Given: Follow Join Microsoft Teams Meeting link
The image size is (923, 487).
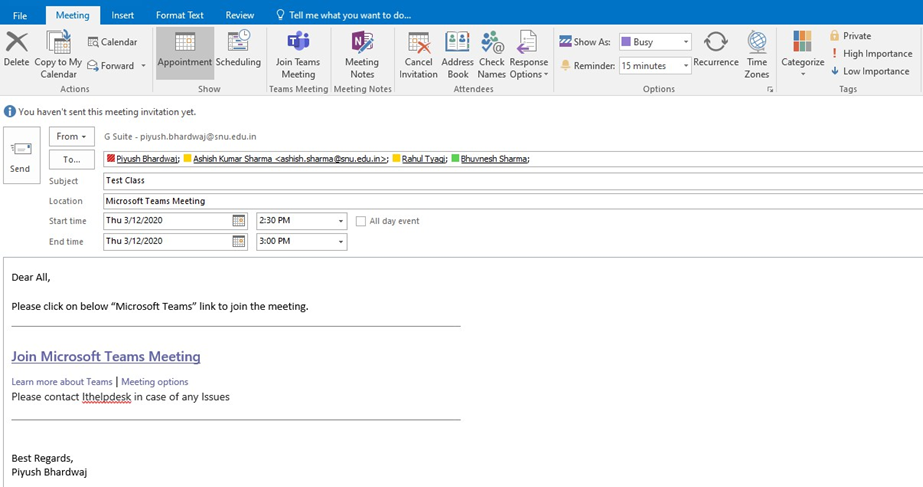Looking at the screenshot, I should 106,356.
